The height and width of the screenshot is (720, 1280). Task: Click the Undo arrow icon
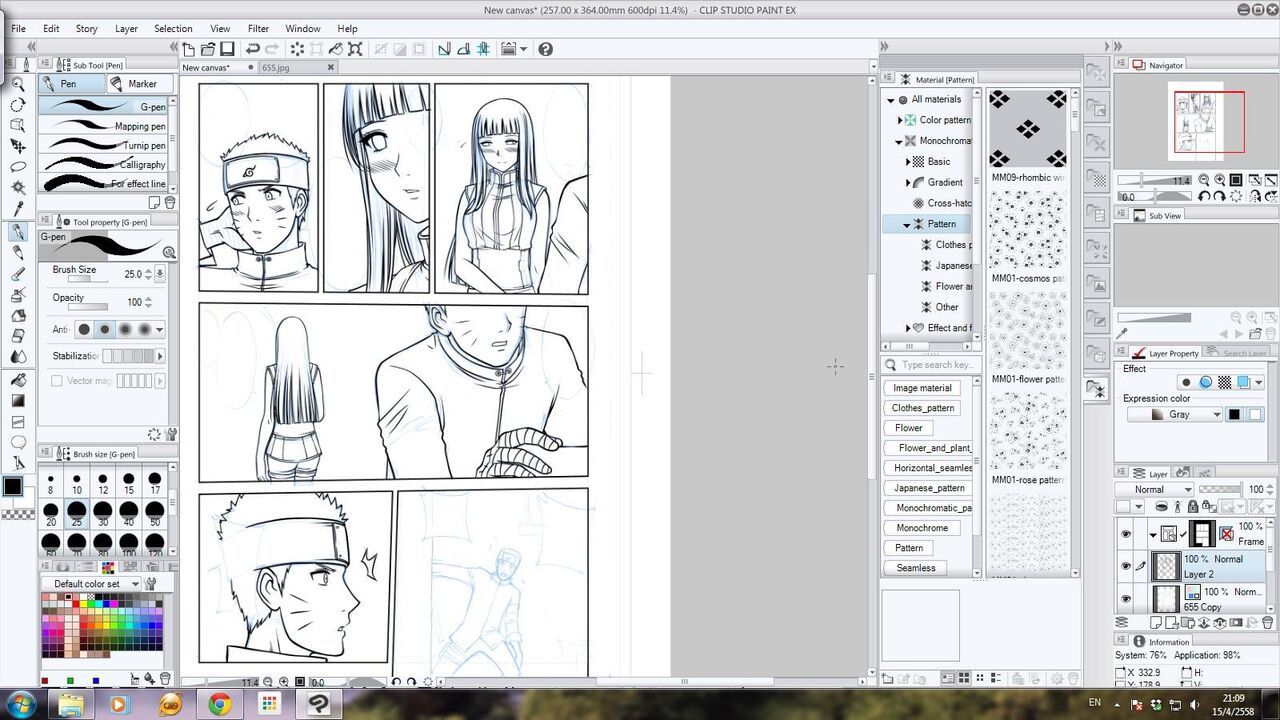tap(253, 49)
